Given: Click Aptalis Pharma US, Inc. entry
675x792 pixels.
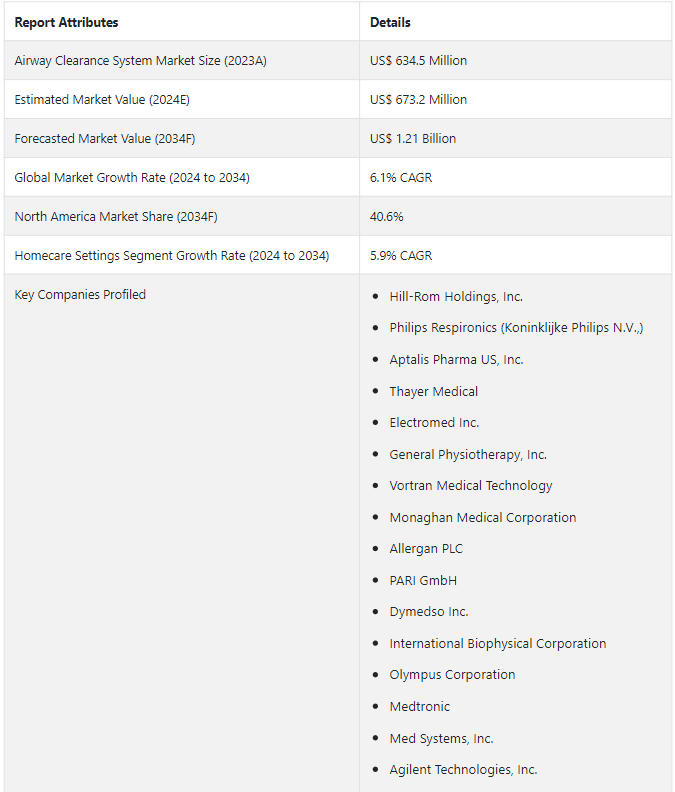Looking at the screenshot, I should [456, 360].
